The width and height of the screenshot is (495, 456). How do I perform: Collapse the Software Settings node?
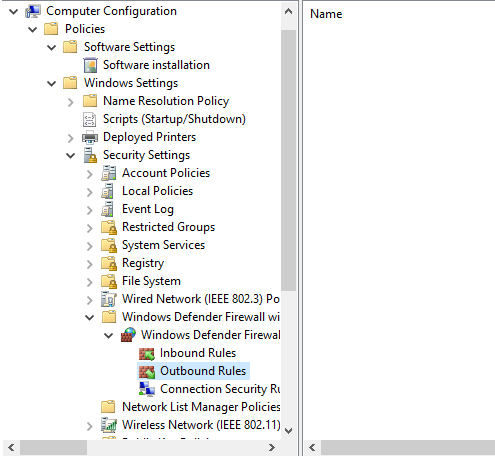tap(52, 48)
